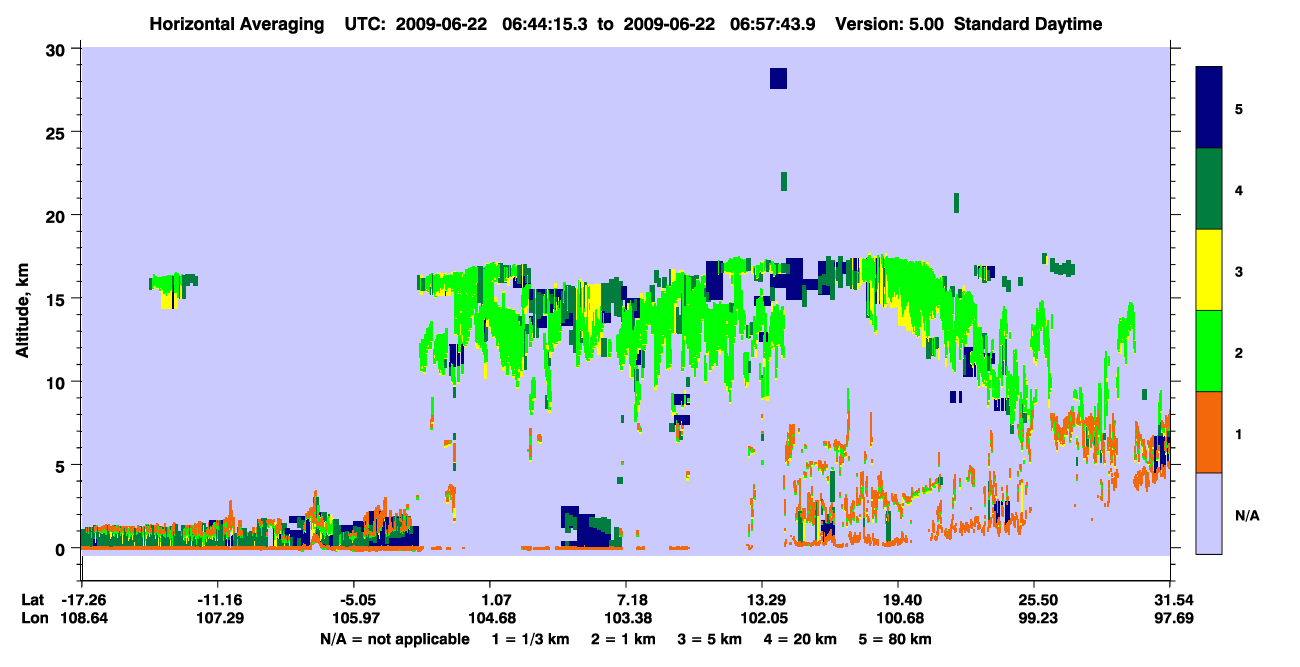Image resolution: width=1300 pixels, height=667 pixels.
Task: Click the lavender N/A colorbar segment
Action: 1209,513
